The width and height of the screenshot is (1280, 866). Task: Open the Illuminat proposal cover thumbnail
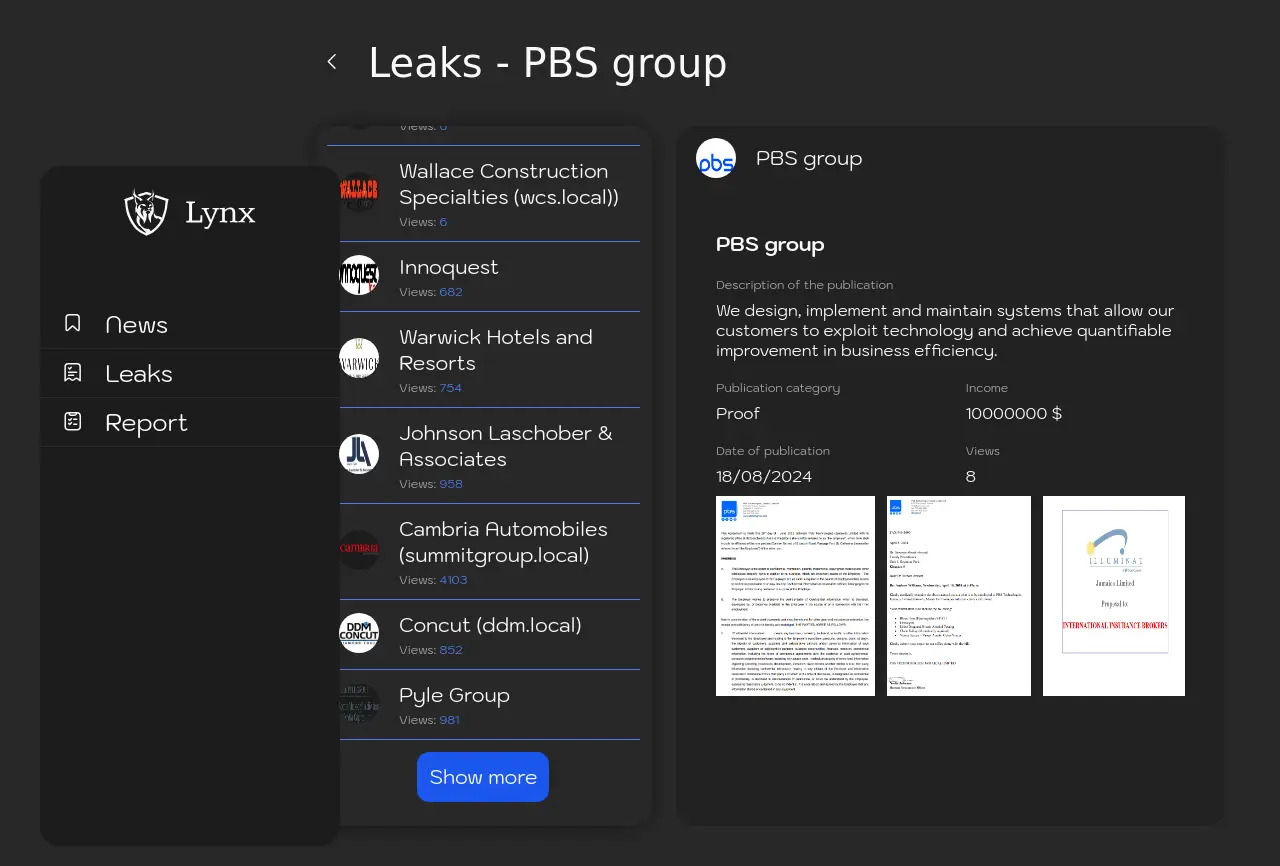[x=1113, y=596]
